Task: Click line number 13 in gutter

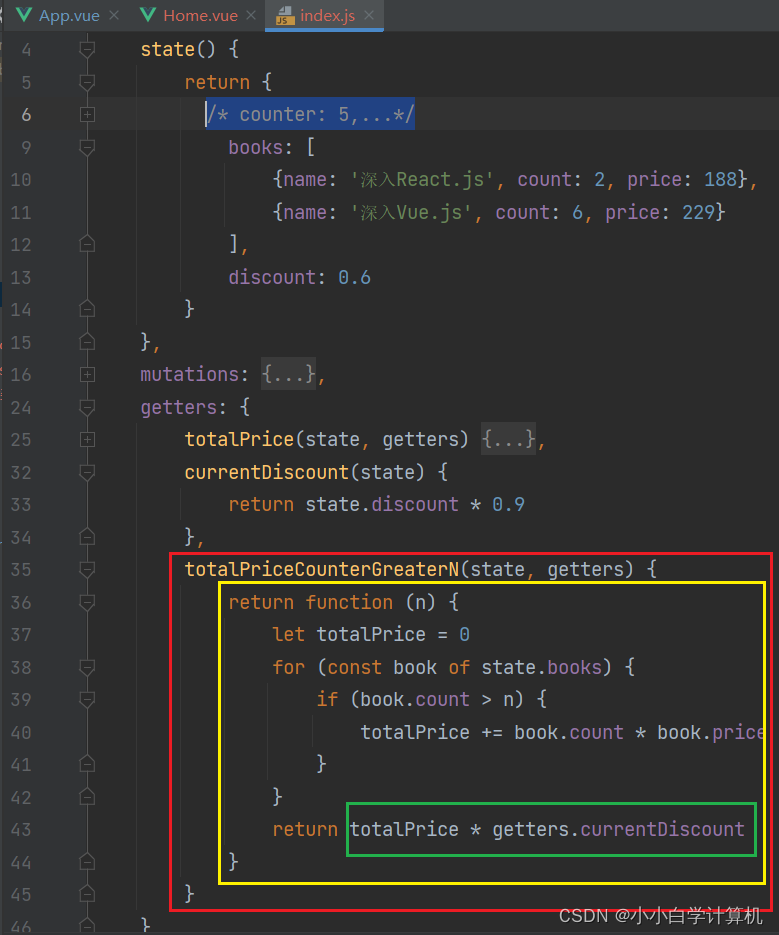Action: 21,277
